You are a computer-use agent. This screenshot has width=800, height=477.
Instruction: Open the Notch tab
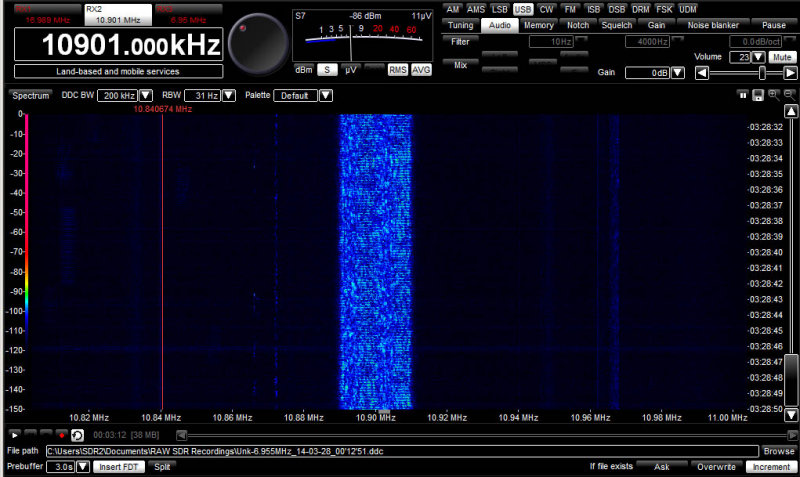tap(578, 25)
